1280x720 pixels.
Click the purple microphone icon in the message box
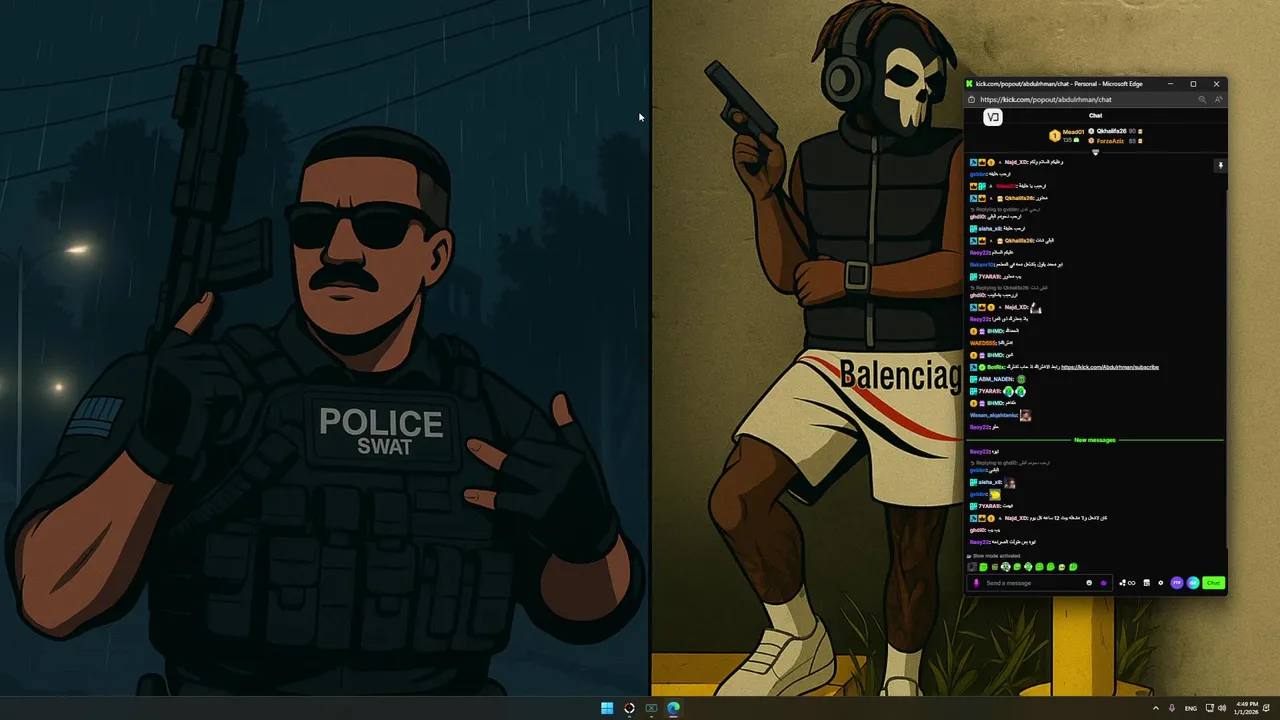tap(976, 583)
